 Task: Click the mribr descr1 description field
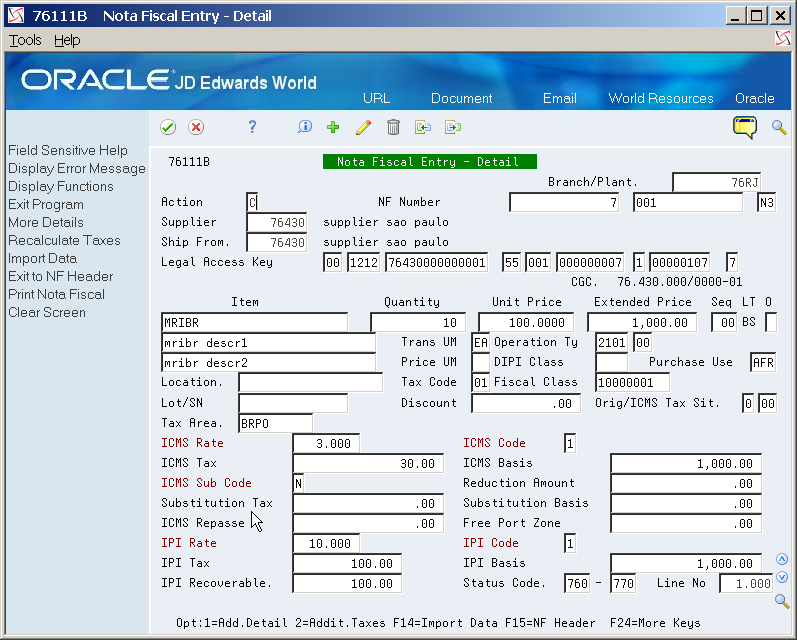[x=268, y=343]
